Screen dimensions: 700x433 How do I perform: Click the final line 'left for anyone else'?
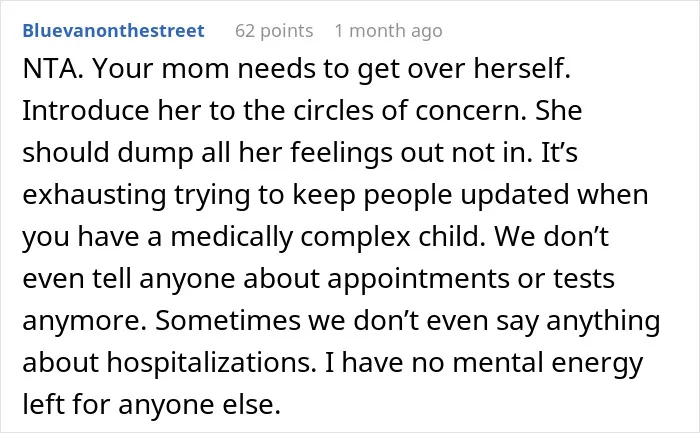pyautogui.click(x=149, y=404)
